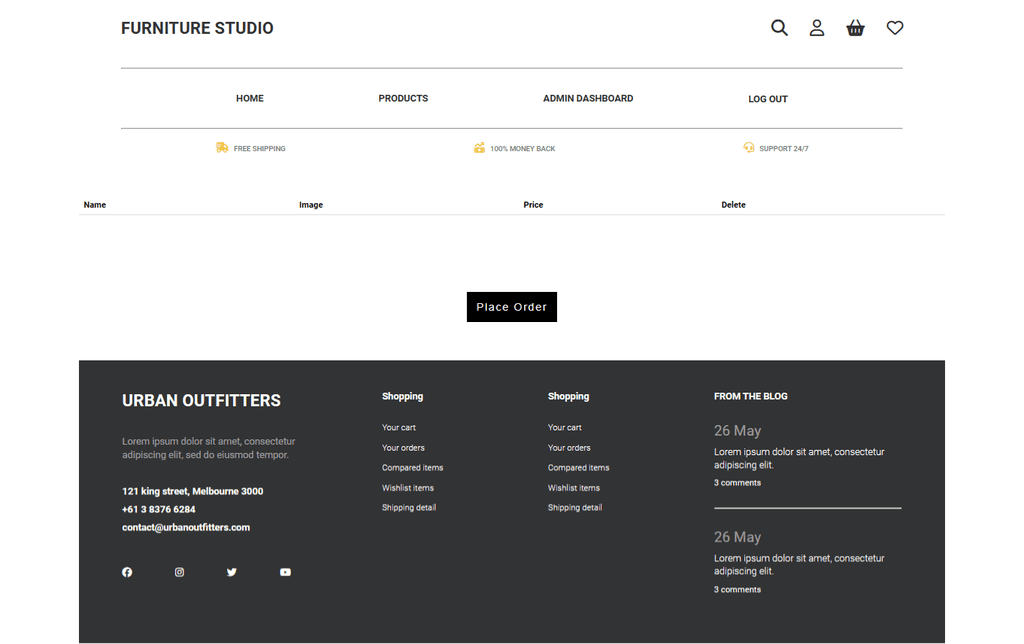Click the Twitter icon in footer

click(x=232, y=572)
